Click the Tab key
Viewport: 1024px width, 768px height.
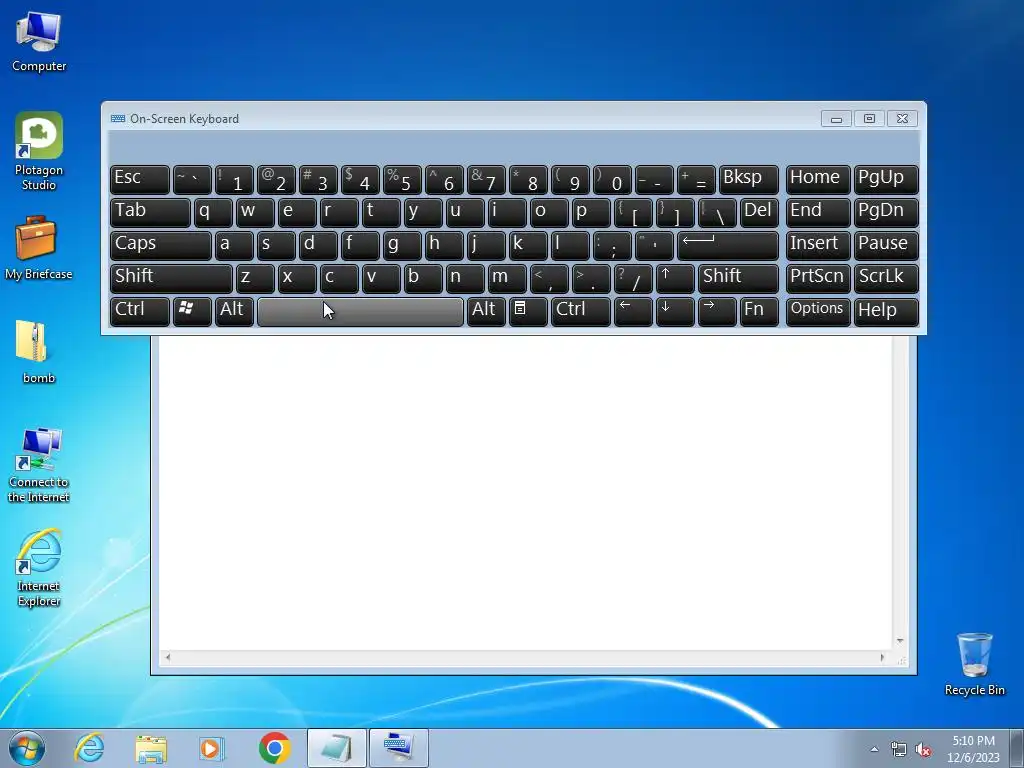tap(150, 213)
